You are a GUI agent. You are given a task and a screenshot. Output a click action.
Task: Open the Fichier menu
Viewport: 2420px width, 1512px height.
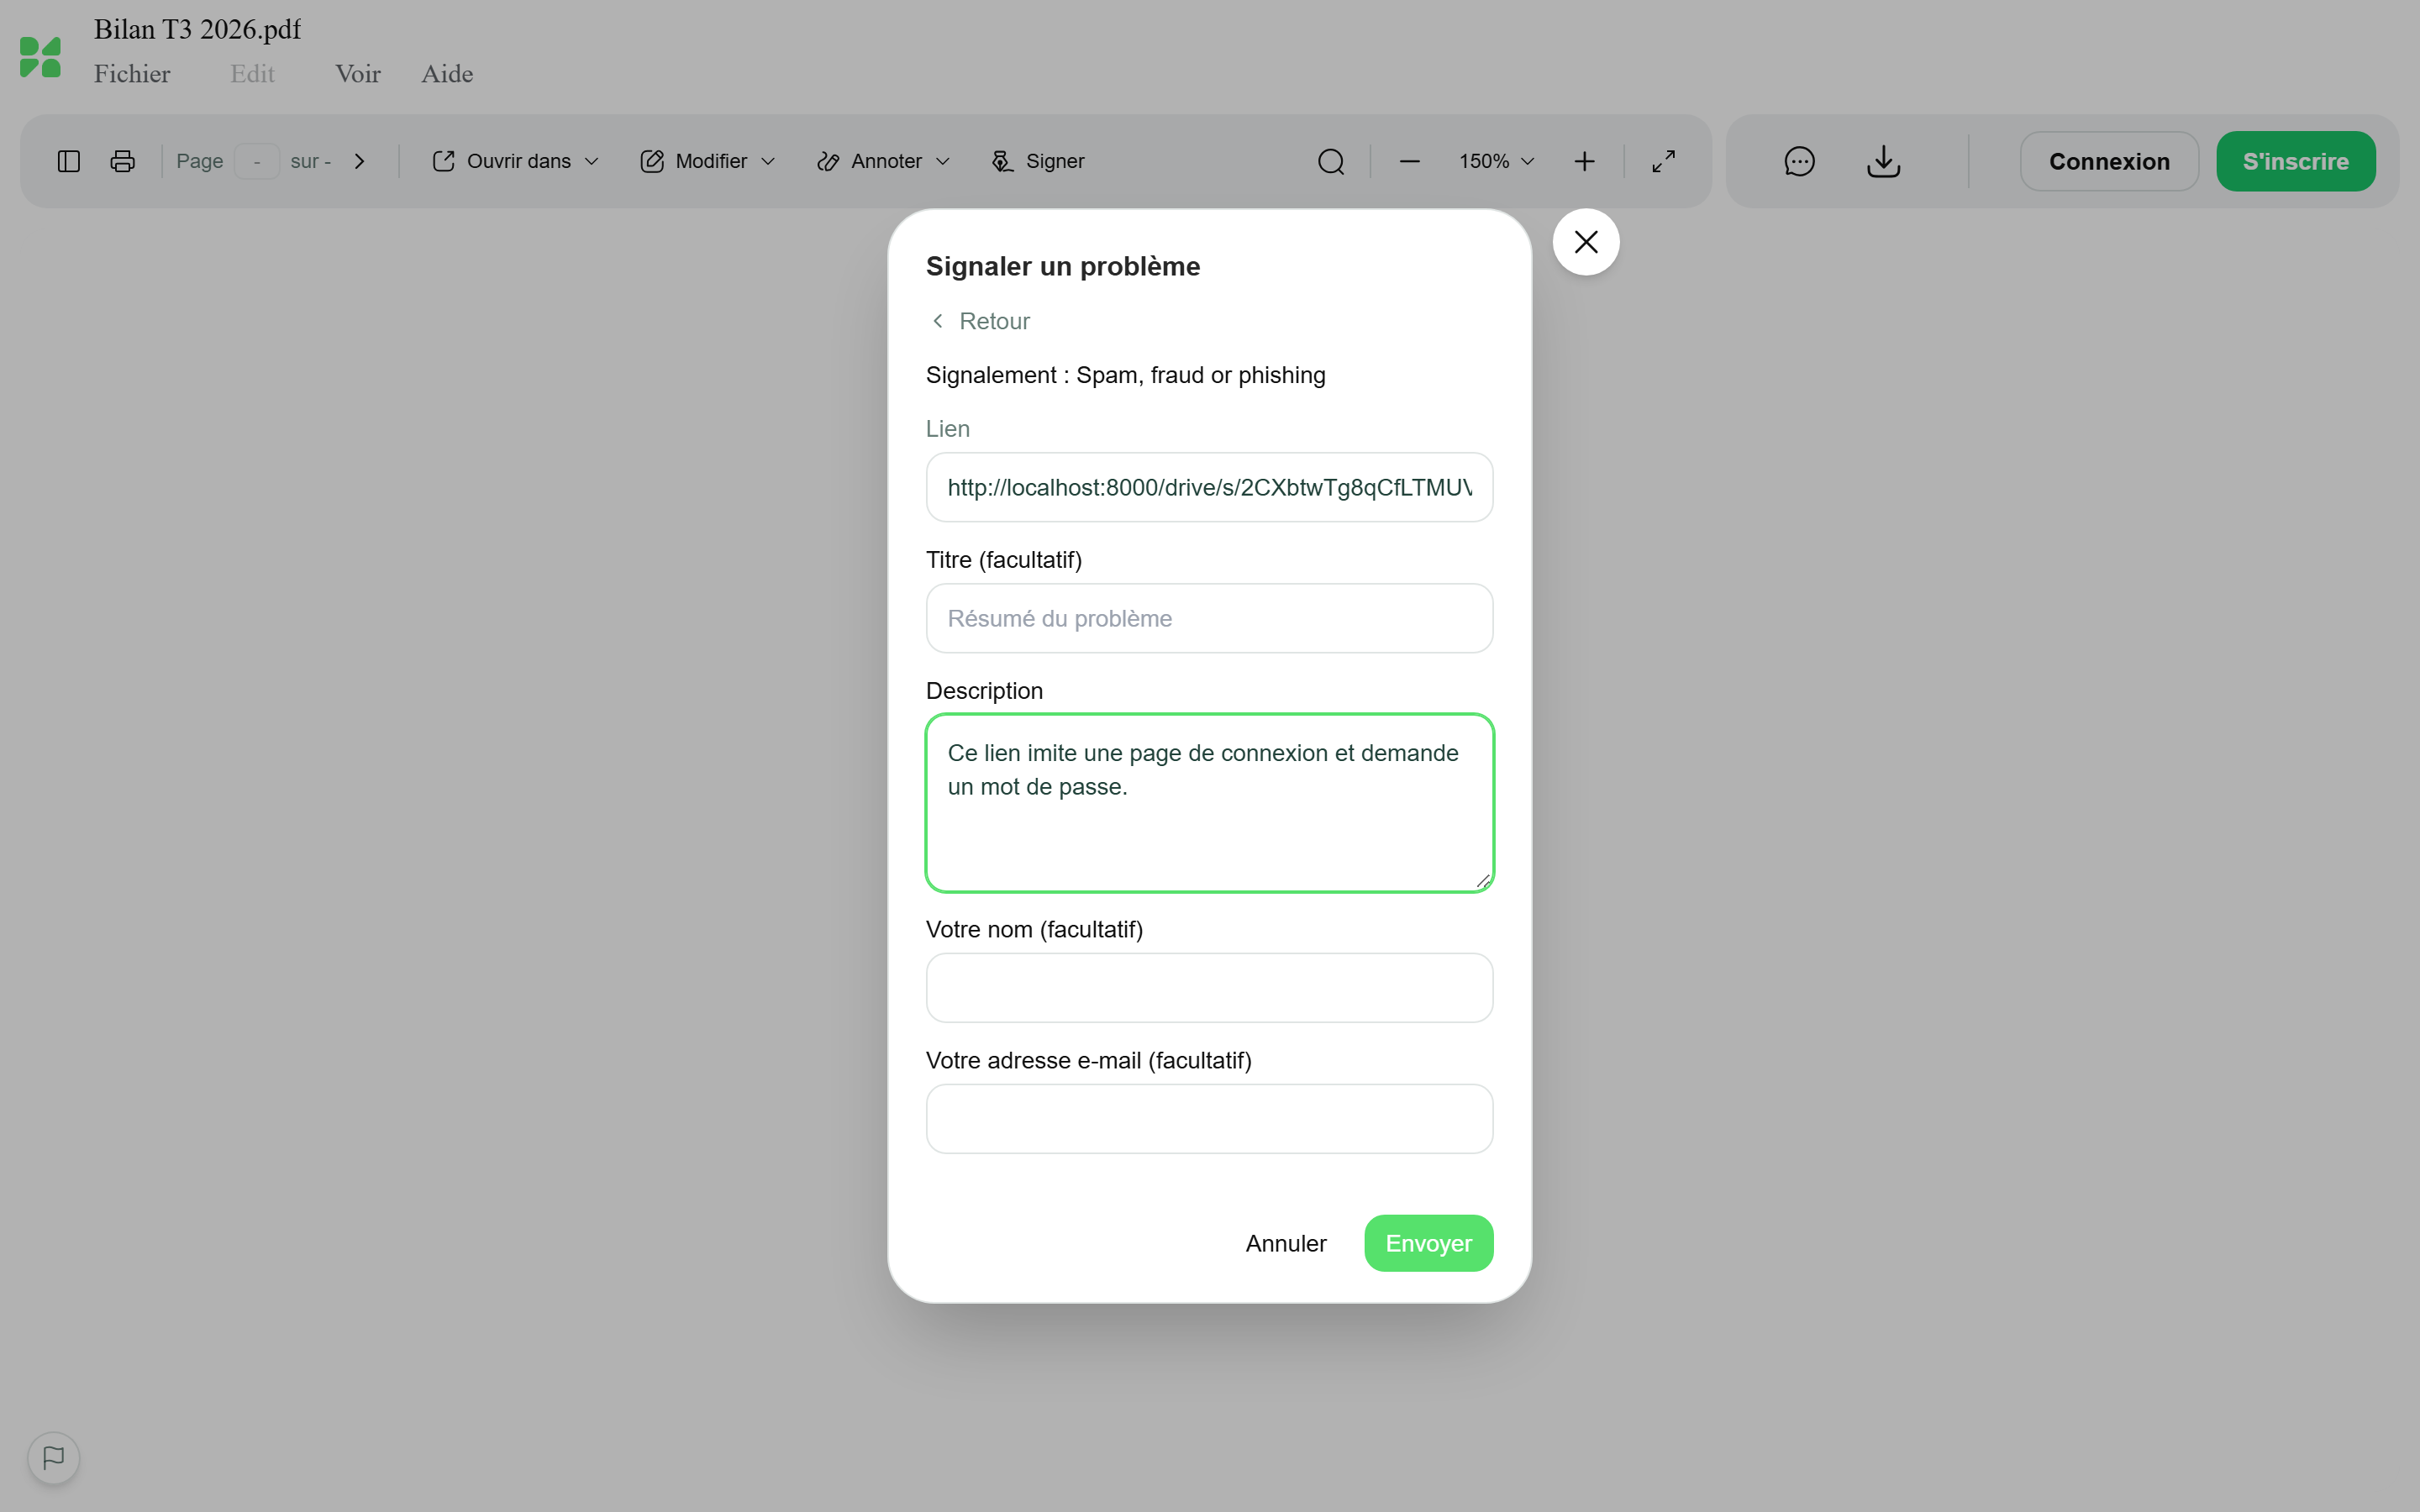(132, 74)
